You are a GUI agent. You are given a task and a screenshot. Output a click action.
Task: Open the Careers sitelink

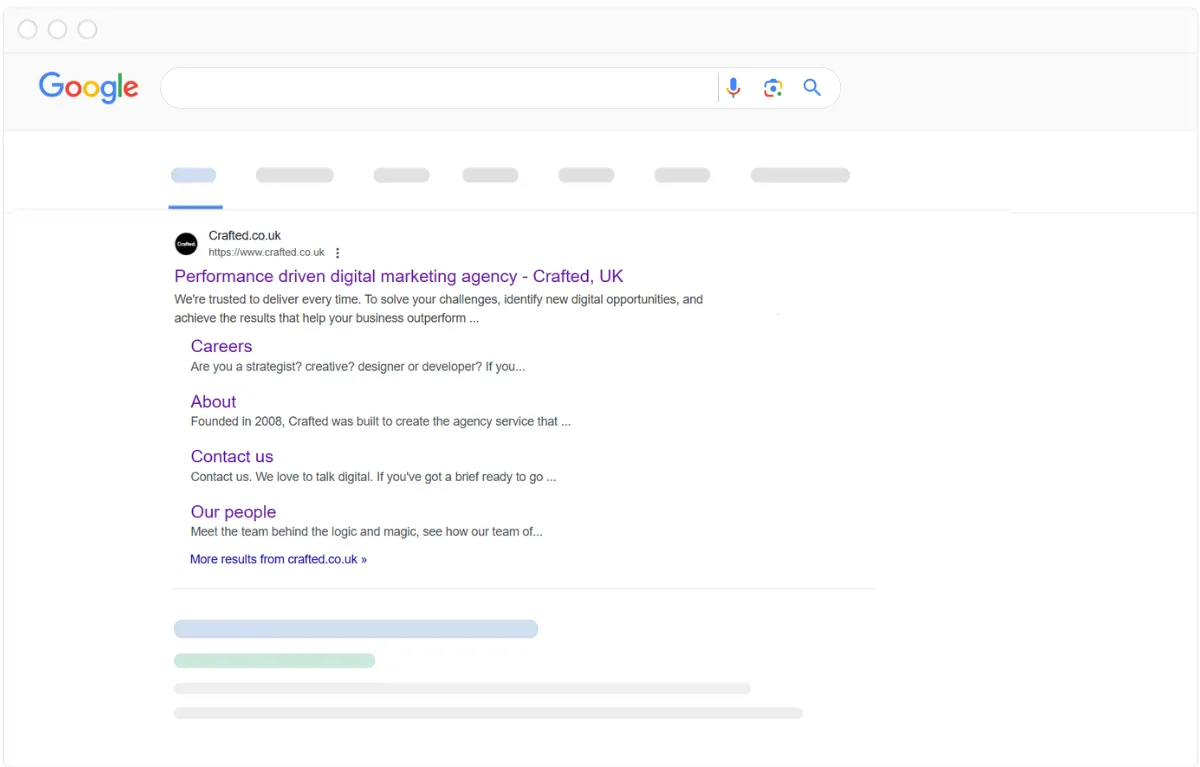click(x=221, y=346)
